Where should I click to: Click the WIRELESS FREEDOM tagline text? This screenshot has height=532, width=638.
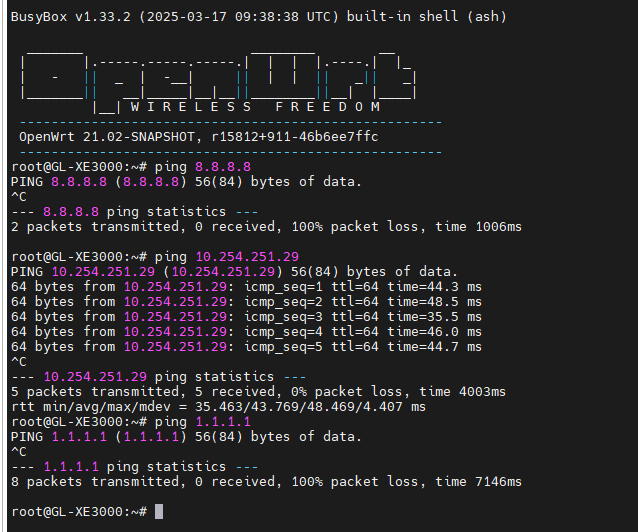(255, 106)
